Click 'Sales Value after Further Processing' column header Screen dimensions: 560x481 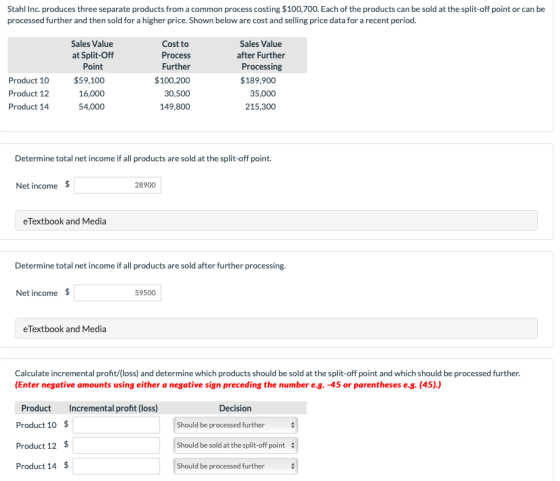click(261, 55)
